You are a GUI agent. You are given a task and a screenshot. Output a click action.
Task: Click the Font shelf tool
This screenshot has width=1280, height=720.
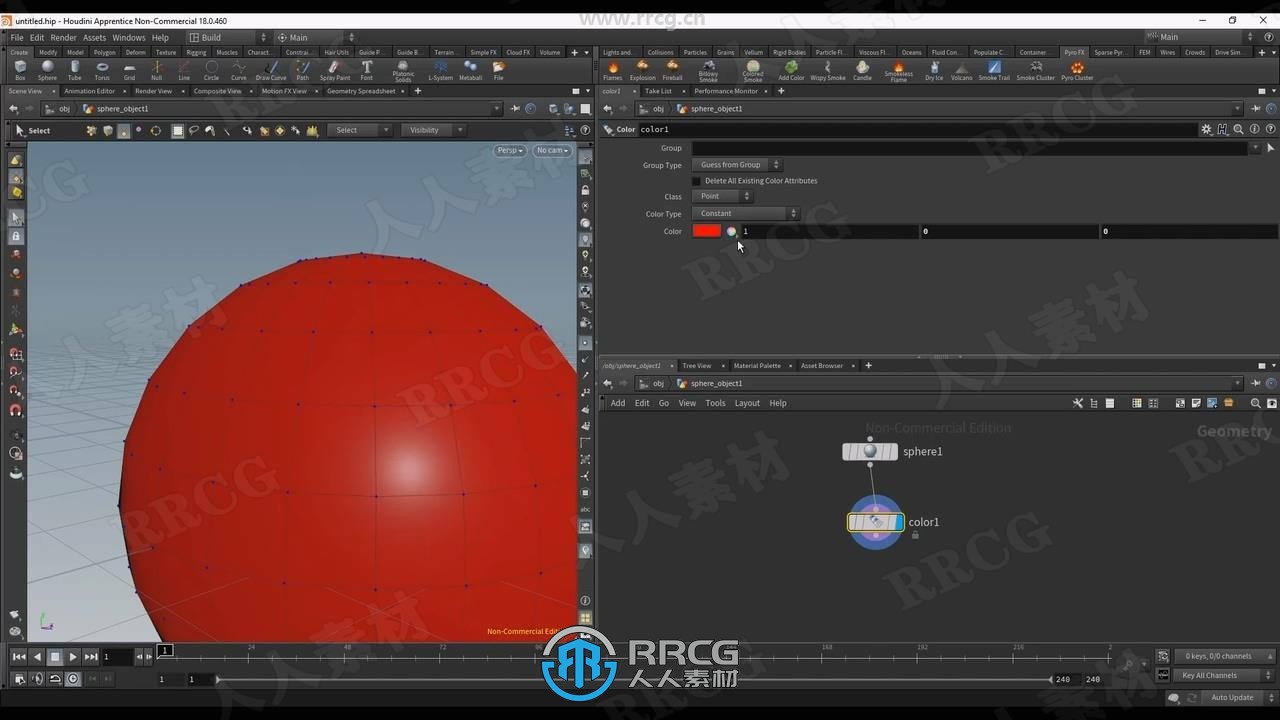[x=367, y=70]
